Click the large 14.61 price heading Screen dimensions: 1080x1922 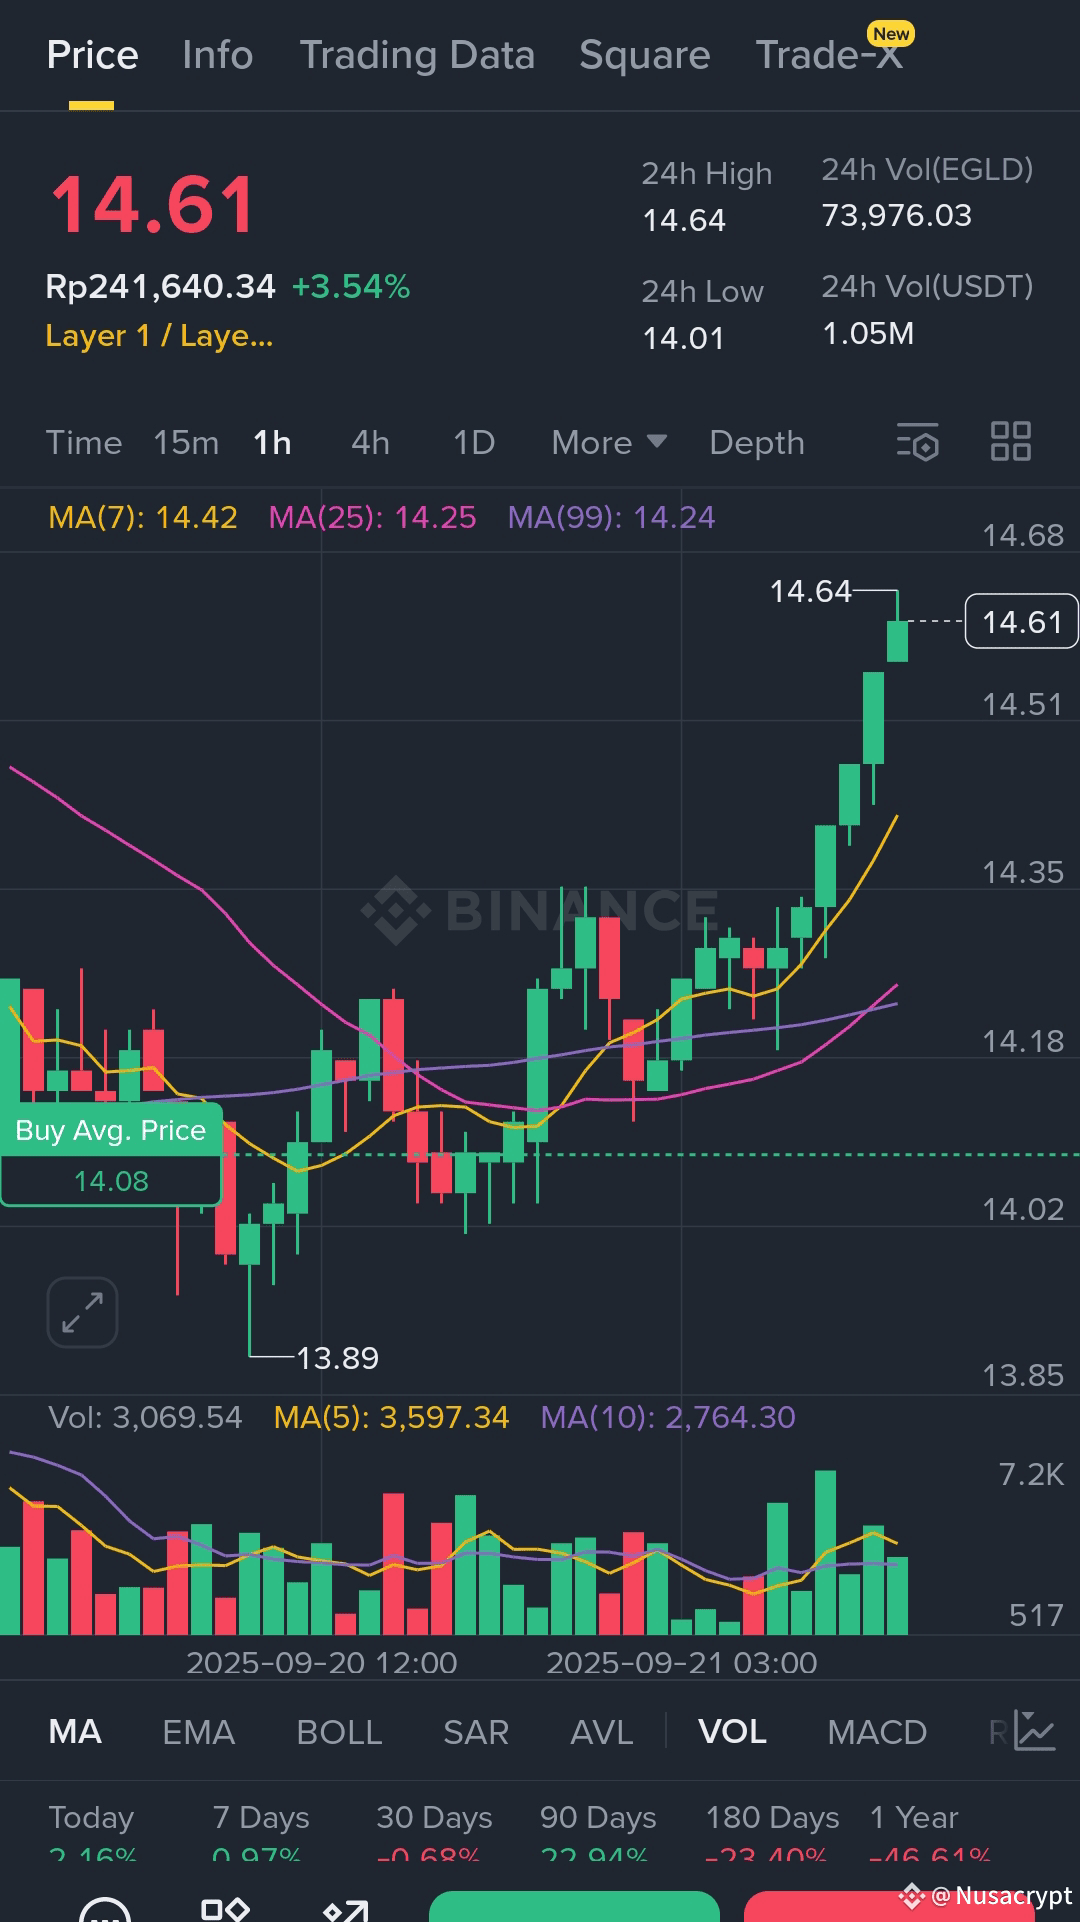(x=153, y=205)
